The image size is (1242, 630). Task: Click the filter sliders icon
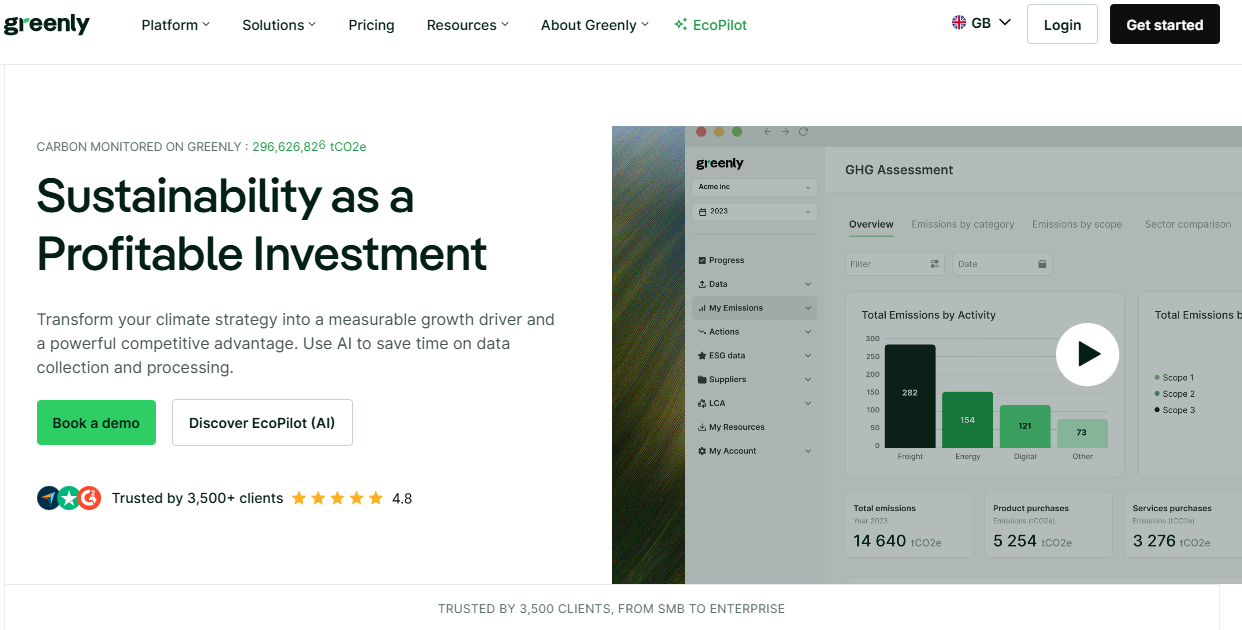(935, 264)
